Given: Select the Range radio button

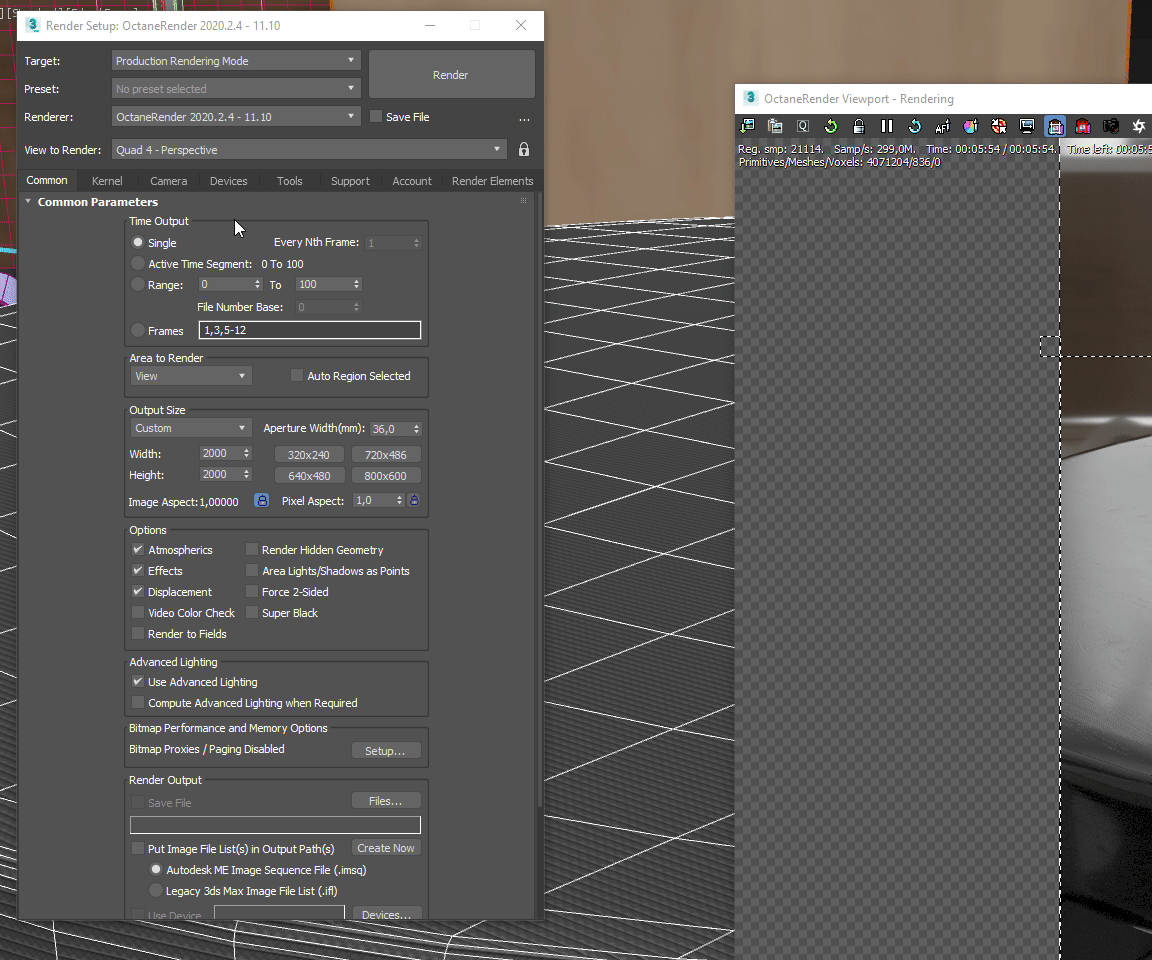Looking at the screenshot, I should click(x=137, y=285).
